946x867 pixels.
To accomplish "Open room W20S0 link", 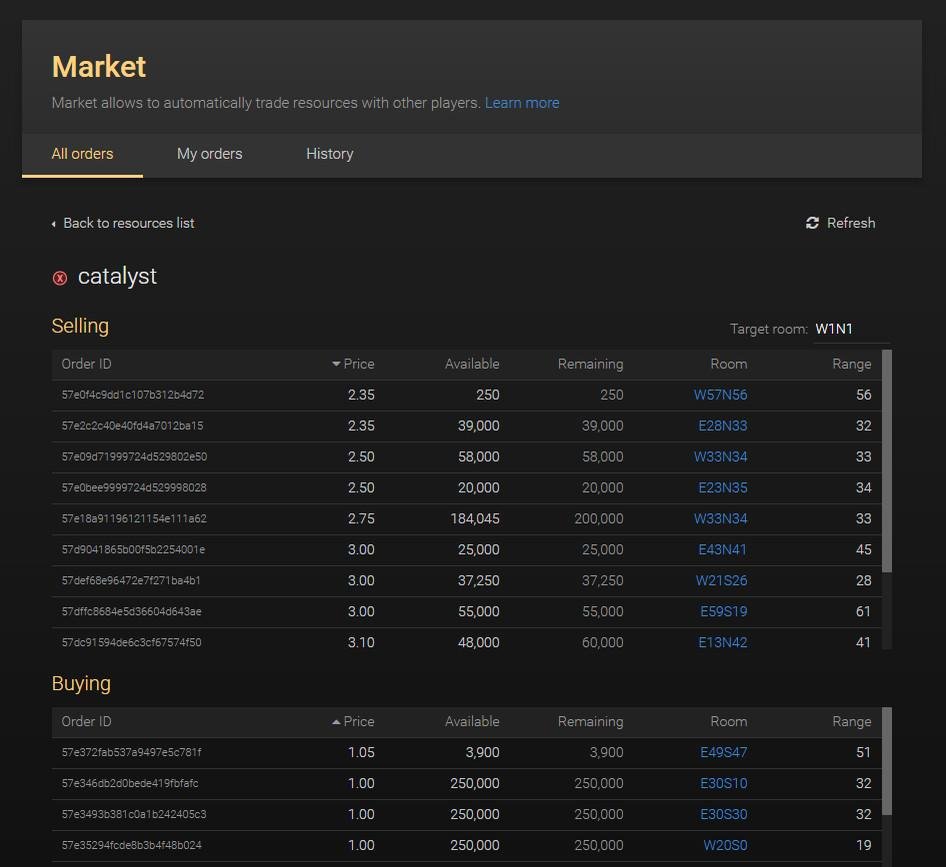I will [x=724, y=846].
